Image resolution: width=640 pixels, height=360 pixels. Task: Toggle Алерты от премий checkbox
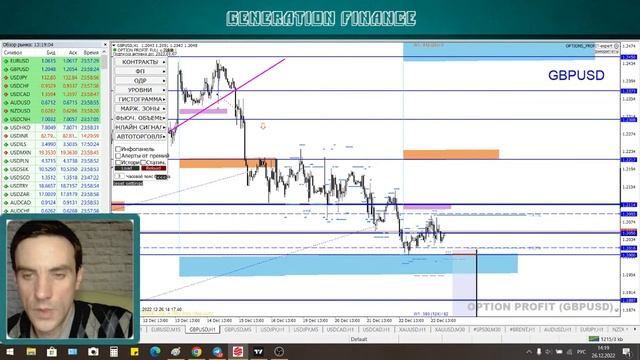point(118,156)
